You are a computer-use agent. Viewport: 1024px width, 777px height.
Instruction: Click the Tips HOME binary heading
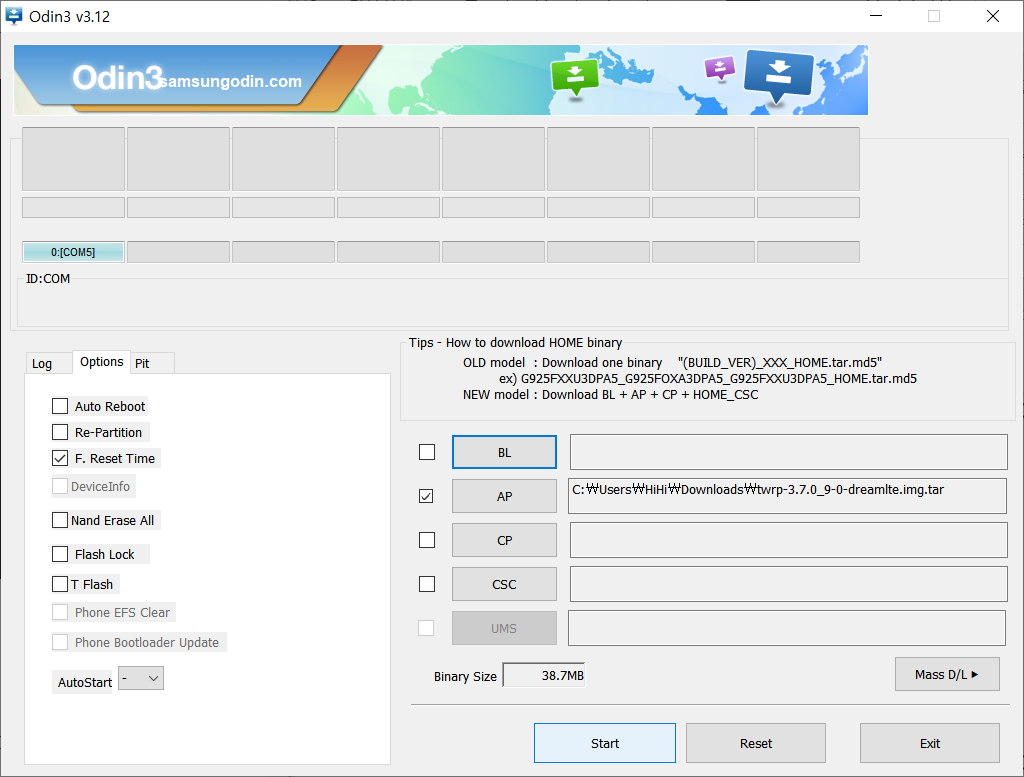(515, 343)
